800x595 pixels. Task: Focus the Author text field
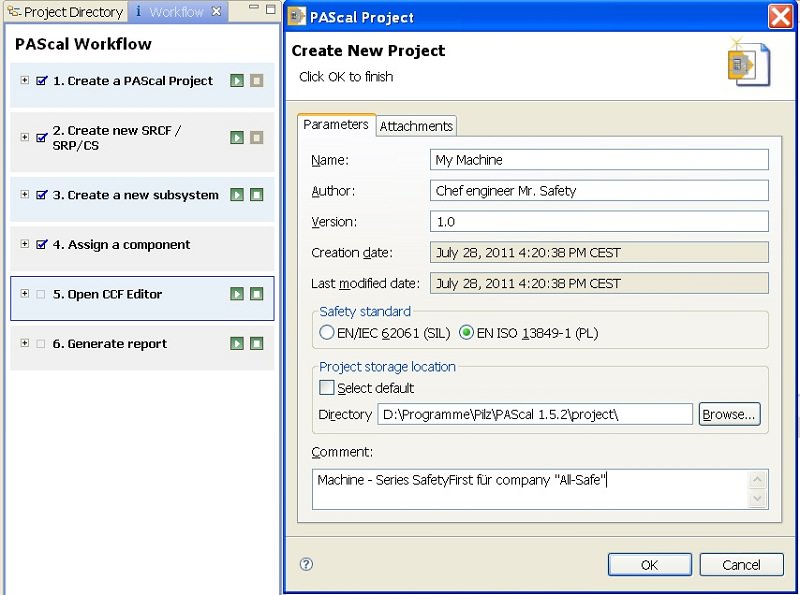(x=599, y=191)
